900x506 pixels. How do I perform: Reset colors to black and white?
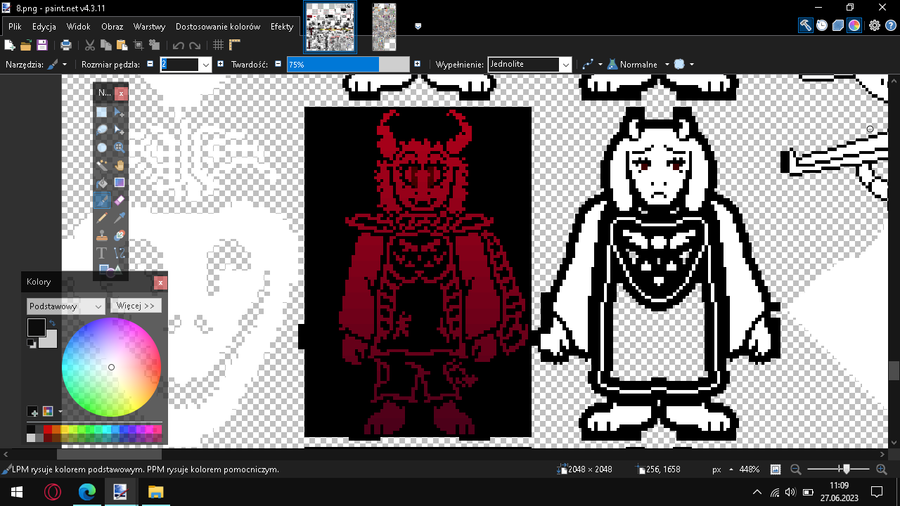[32, 343]
